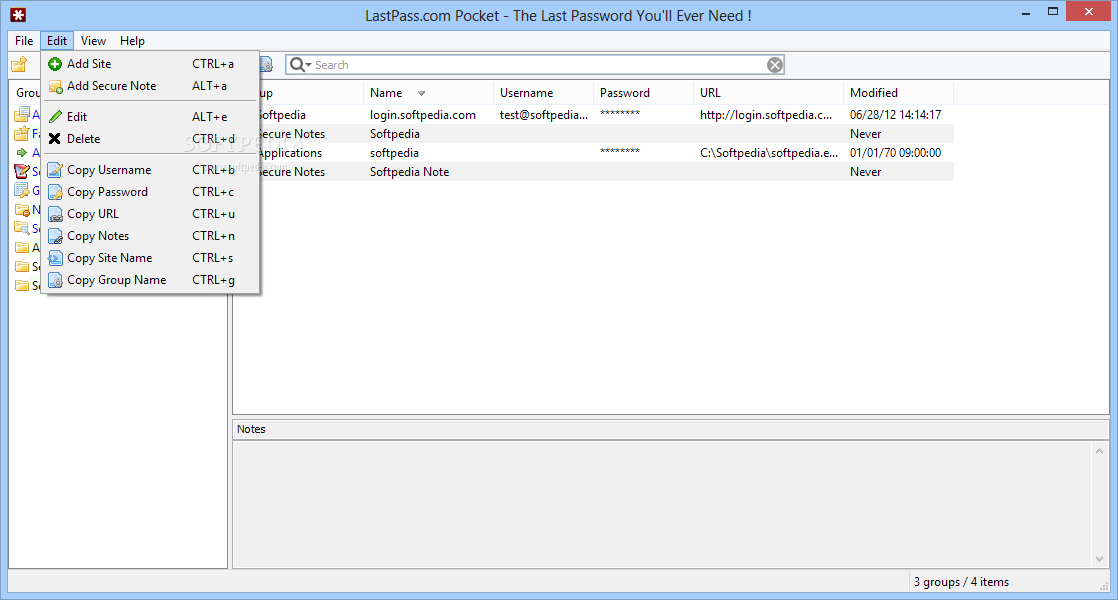Click the Copy Group Name gear icon
1118x600 pixels.
(x=55, y=281)
